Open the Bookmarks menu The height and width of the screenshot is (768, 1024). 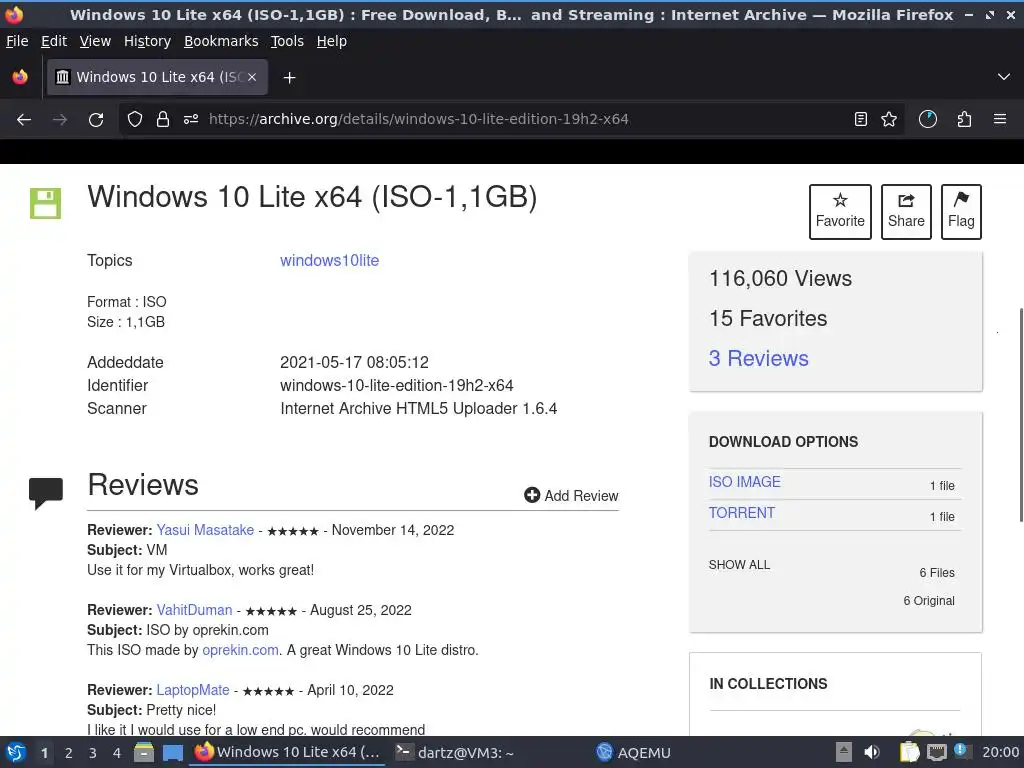[x=221, y=41]
